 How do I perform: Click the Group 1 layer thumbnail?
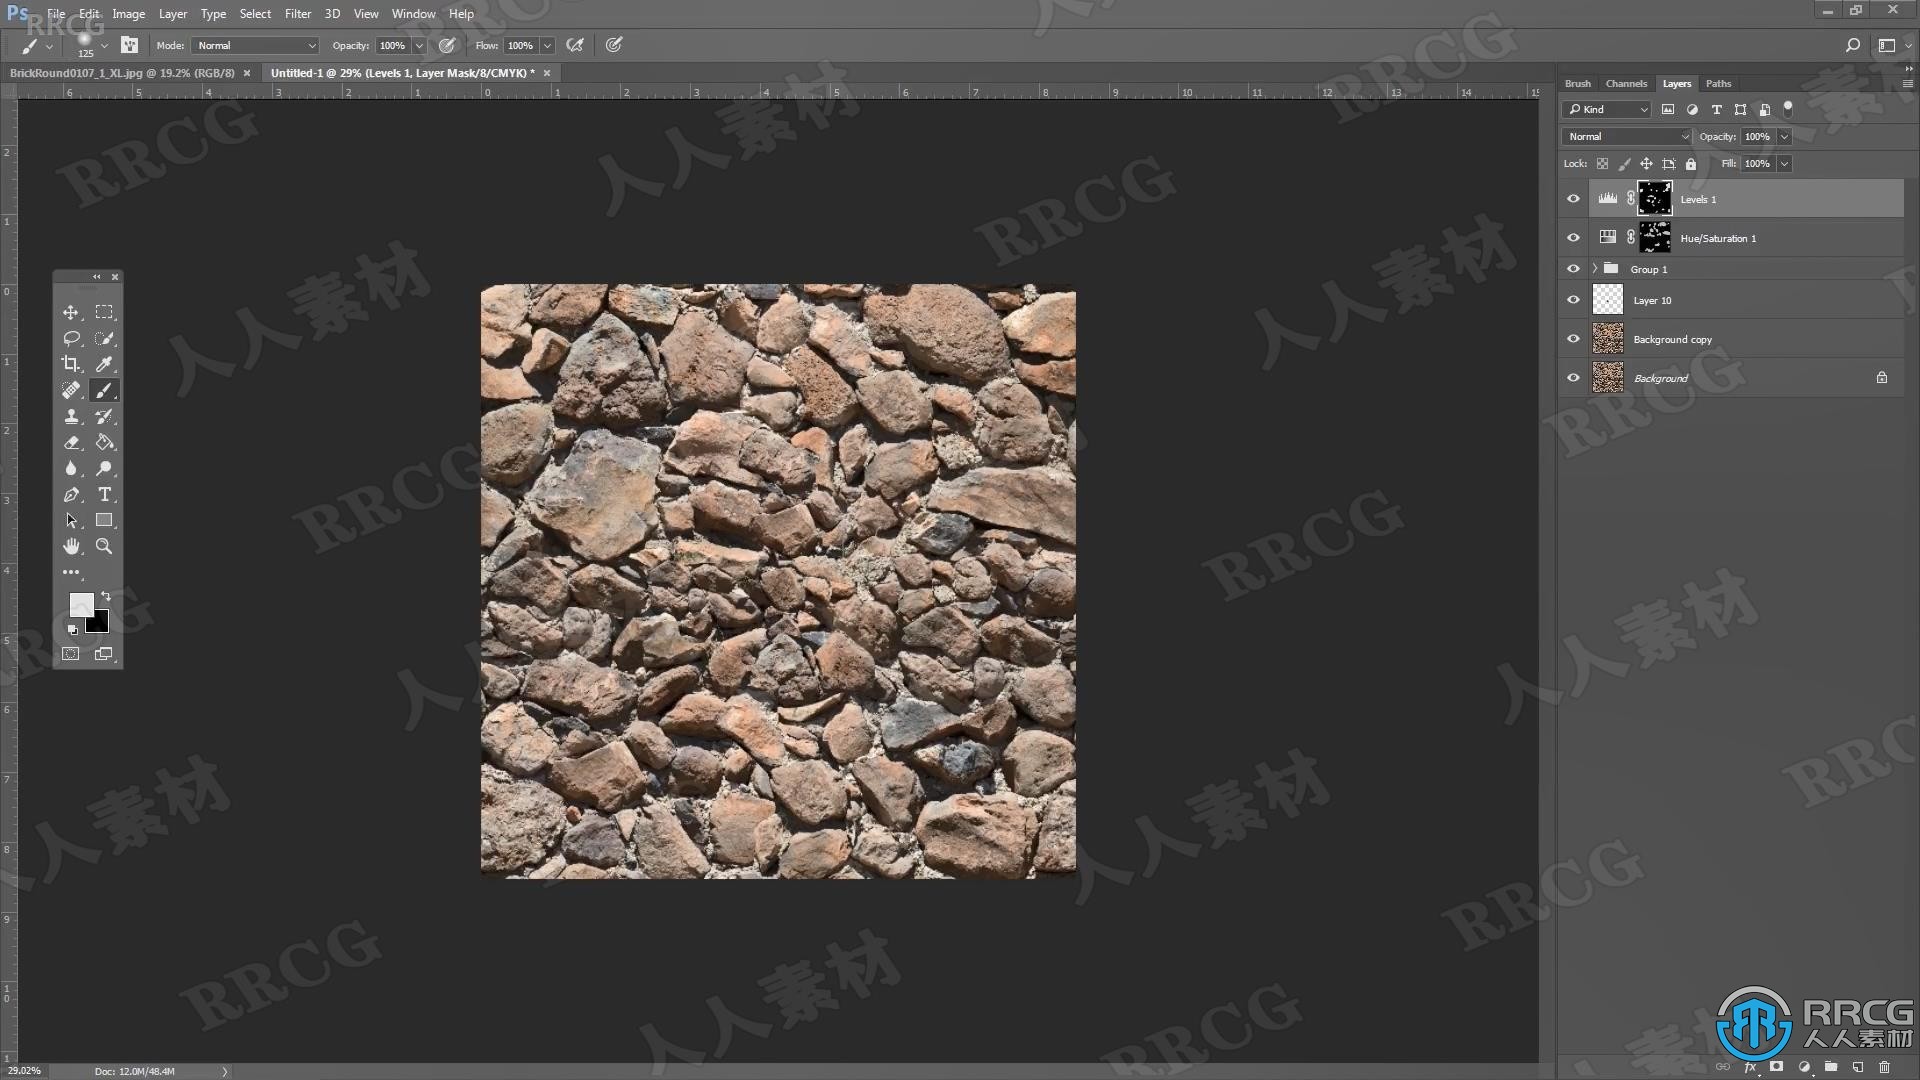point(1613,269)
